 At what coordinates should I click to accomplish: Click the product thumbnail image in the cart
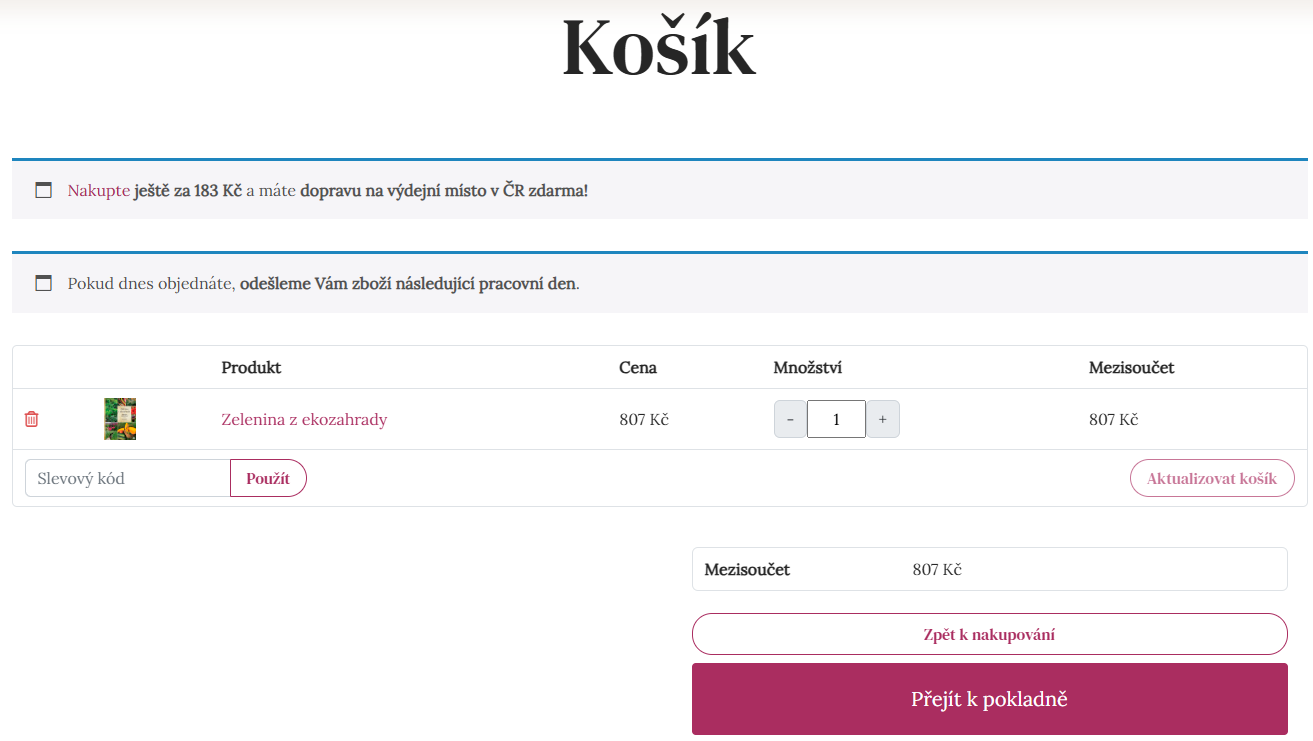coord(119,418)
